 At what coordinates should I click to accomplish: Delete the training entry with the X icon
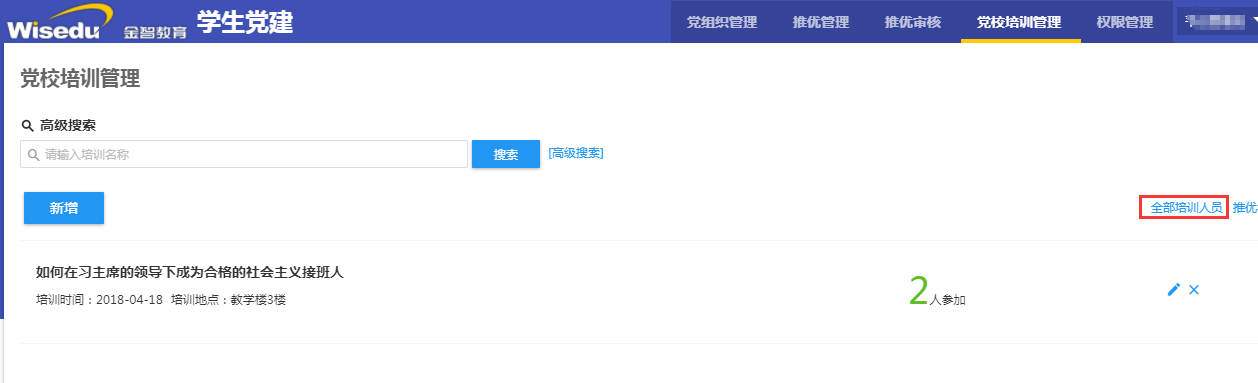click(x=1194, y=289)
